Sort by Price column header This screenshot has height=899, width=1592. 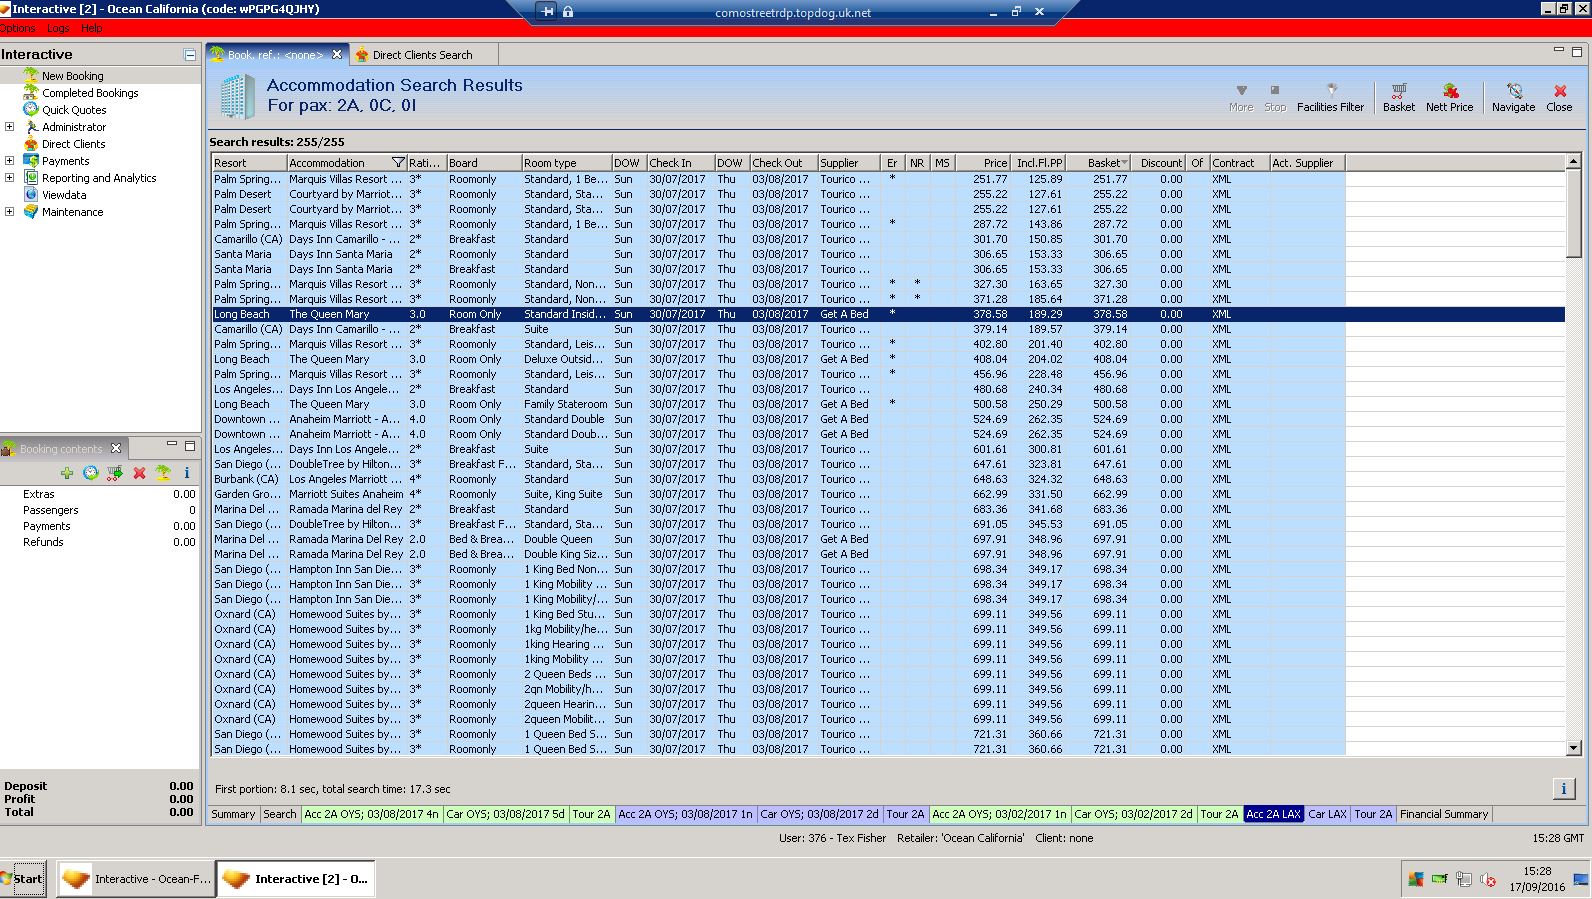click(981, 163)
